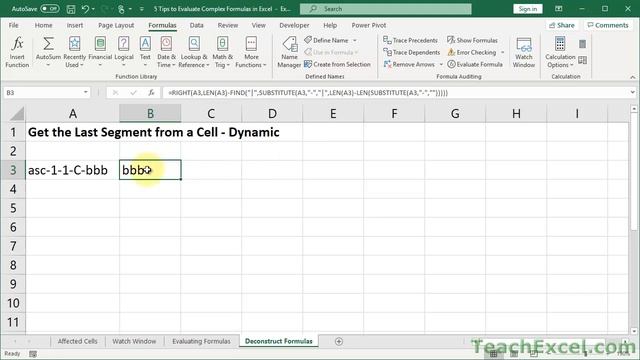640x360 pixels.
Task: Expand Remove Arrows dropdown arrow
Action: [x=441, y=64]
